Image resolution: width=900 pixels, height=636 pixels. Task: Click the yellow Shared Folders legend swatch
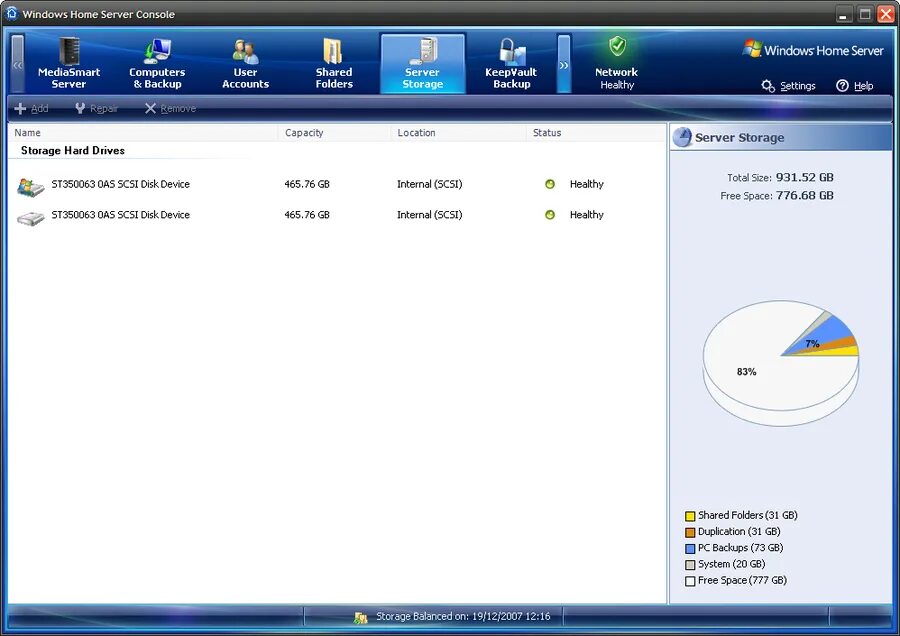[x=690, y=516]
